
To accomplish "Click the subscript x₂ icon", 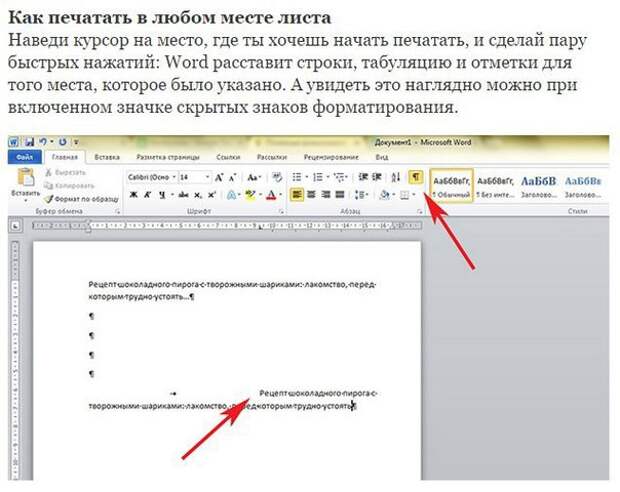I will coord(197,195).
